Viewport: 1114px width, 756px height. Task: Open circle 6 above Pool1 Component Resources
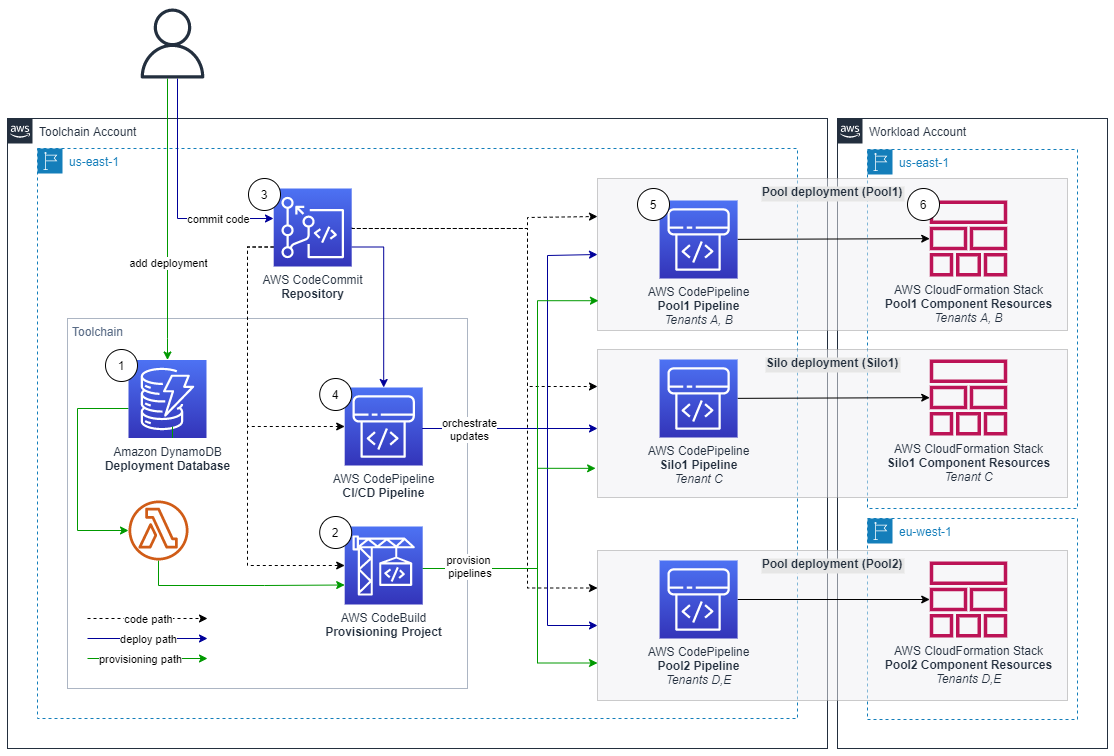[x=923, y=205]
